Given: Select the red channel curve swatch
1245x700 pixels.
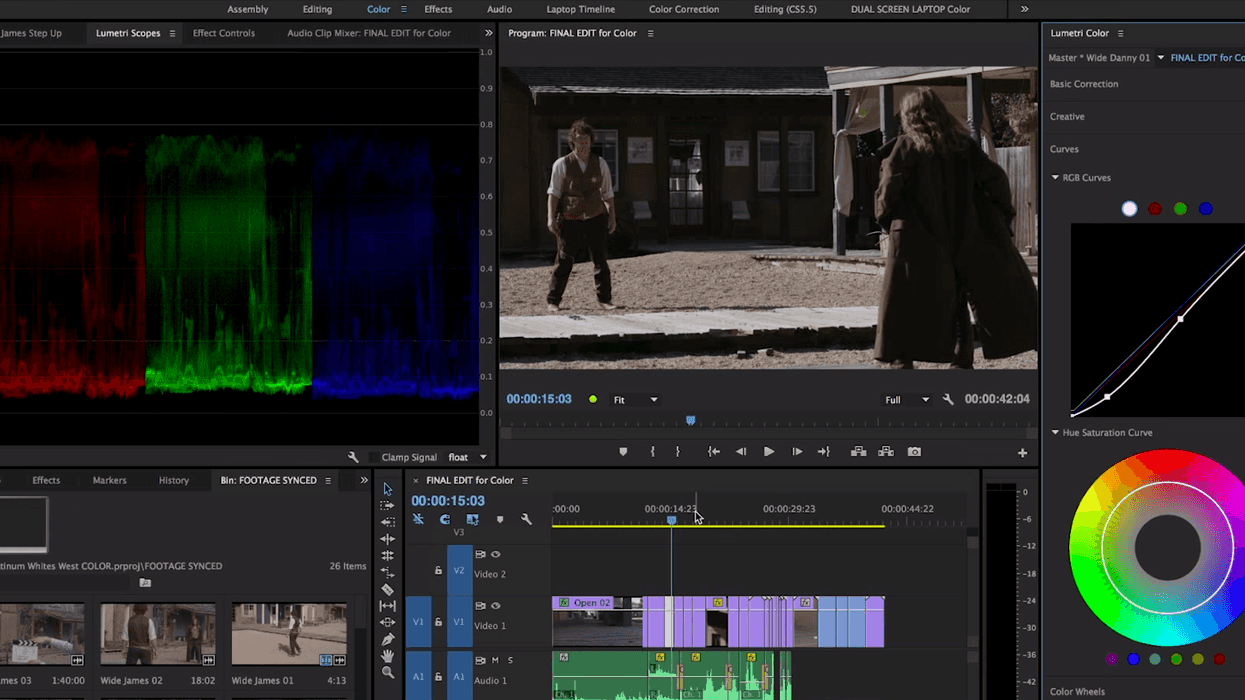Looking at the screenshot, I should point(1155,209).
